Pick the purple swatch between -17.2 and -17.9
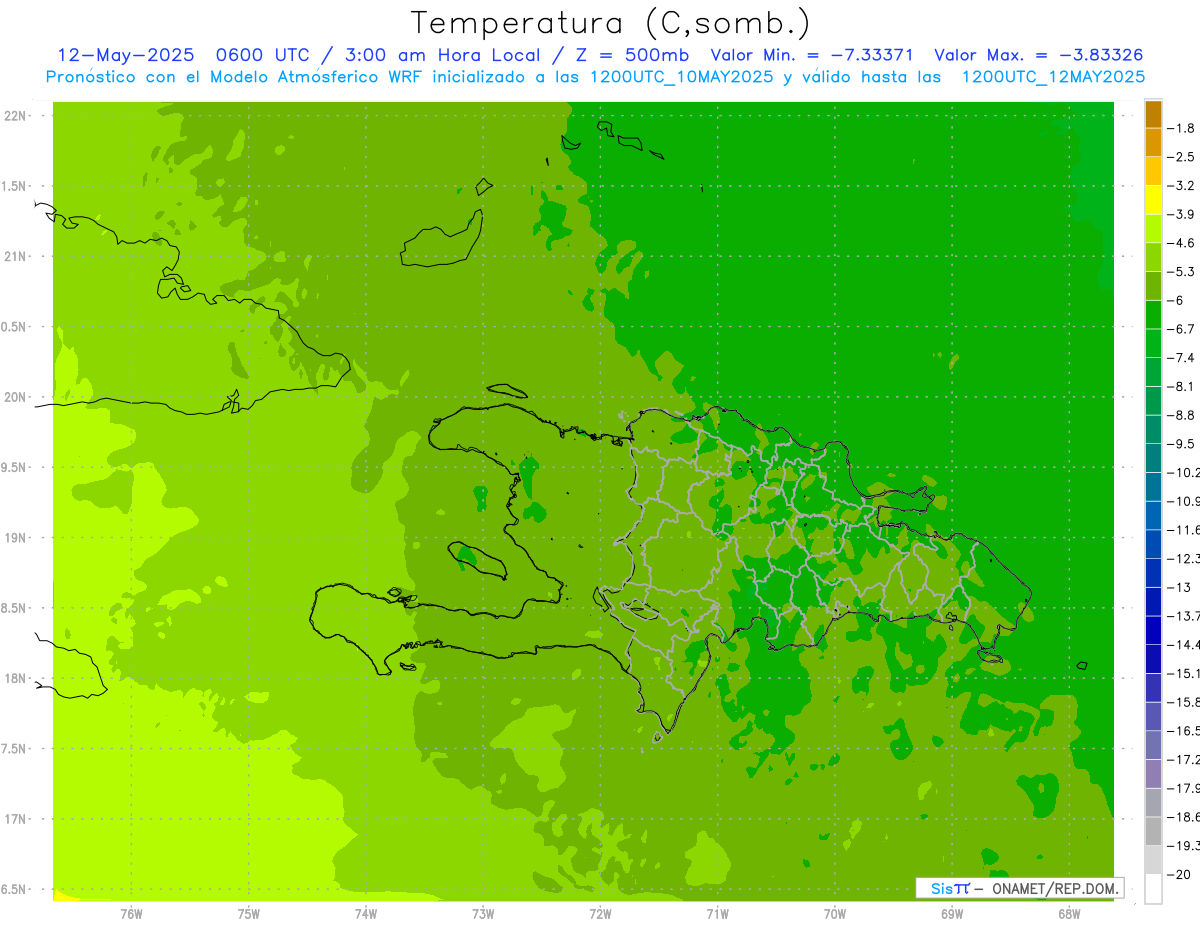1200x927 pixels. 1153,774
